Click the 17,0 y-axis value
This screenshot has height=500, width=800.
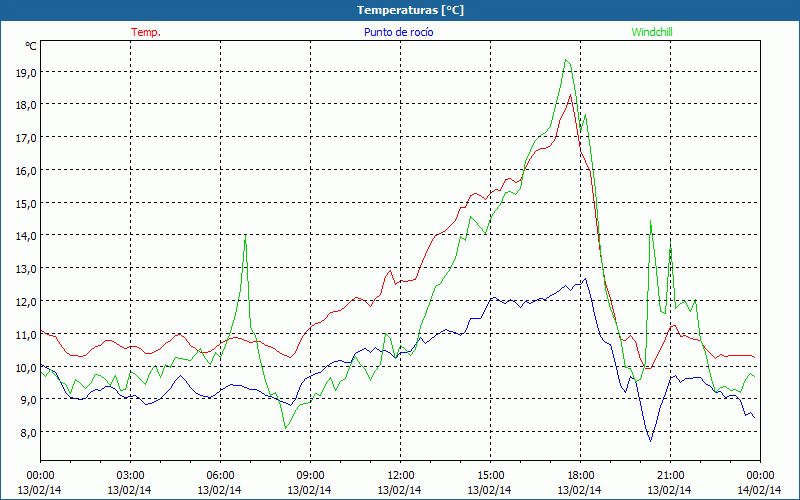coord(26,138)
